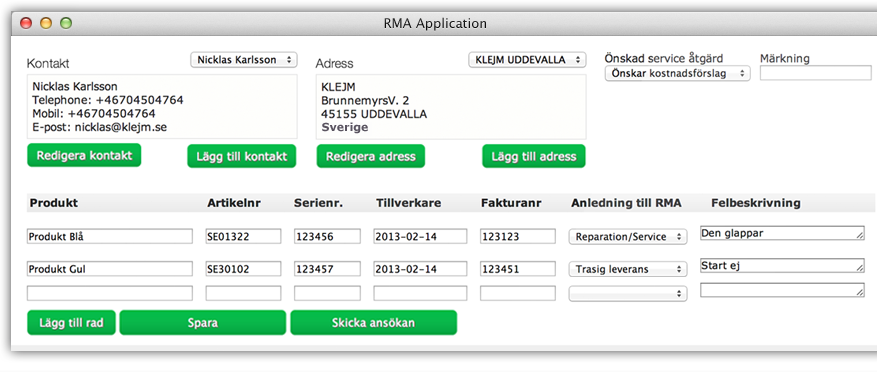Click Lägg till kontakt button

click(242, 156)
